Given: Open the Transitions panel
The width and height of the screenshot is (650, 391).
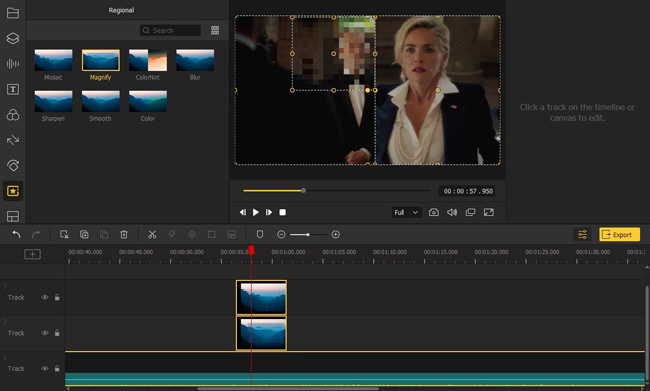Looking at the screenshot, I should pyautogui.click(x=13, y=140).
